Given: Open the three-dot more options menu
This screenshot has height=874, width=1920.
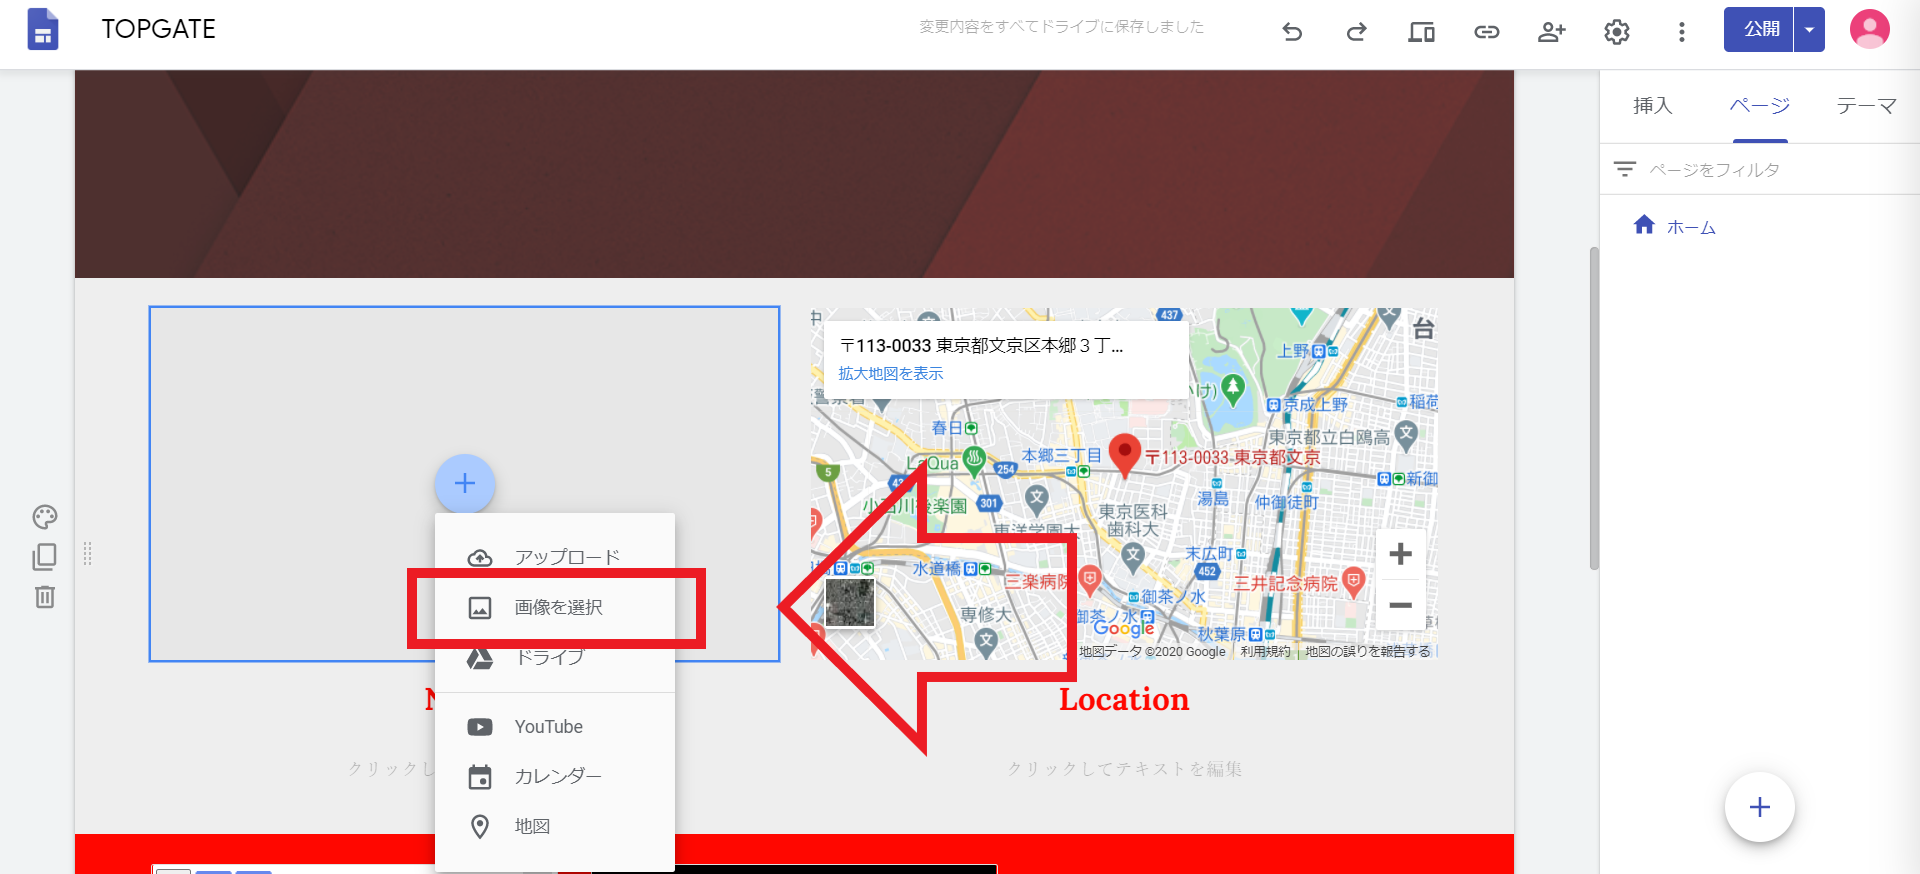Looking at the screenshot, I should click(1681, 32).
